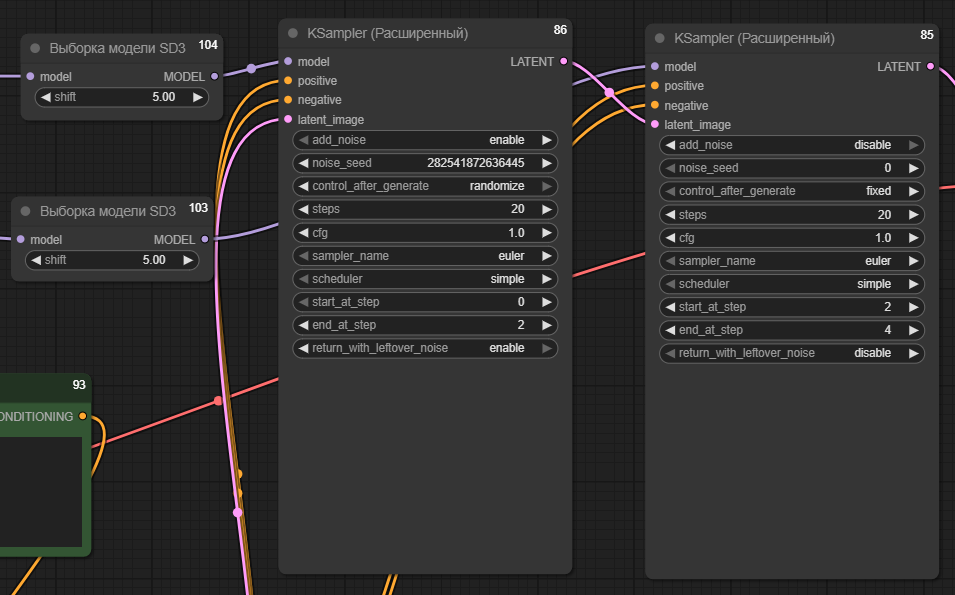Collapse KSampler node 85 via its header dot
The width and height of the screenshot is (955, 595).
pyautogui.click(x=660, y=38)
